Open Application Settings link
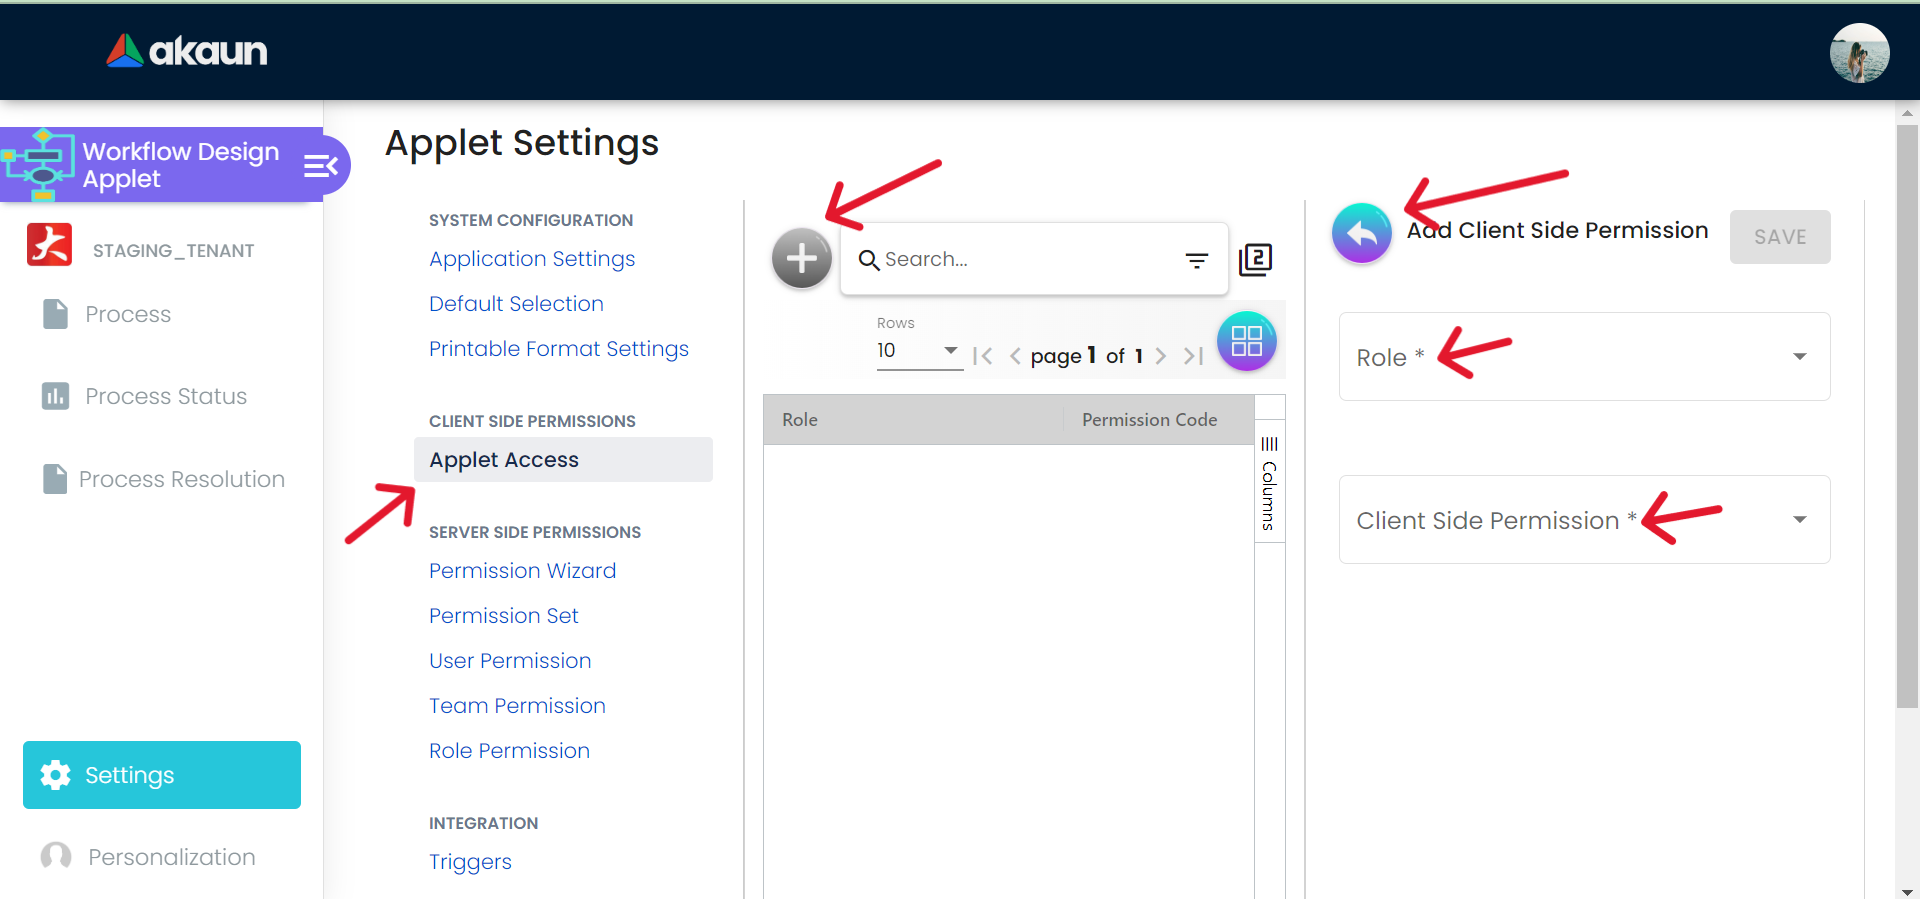This screenshot has height=899, width=1920. (532, 259)
